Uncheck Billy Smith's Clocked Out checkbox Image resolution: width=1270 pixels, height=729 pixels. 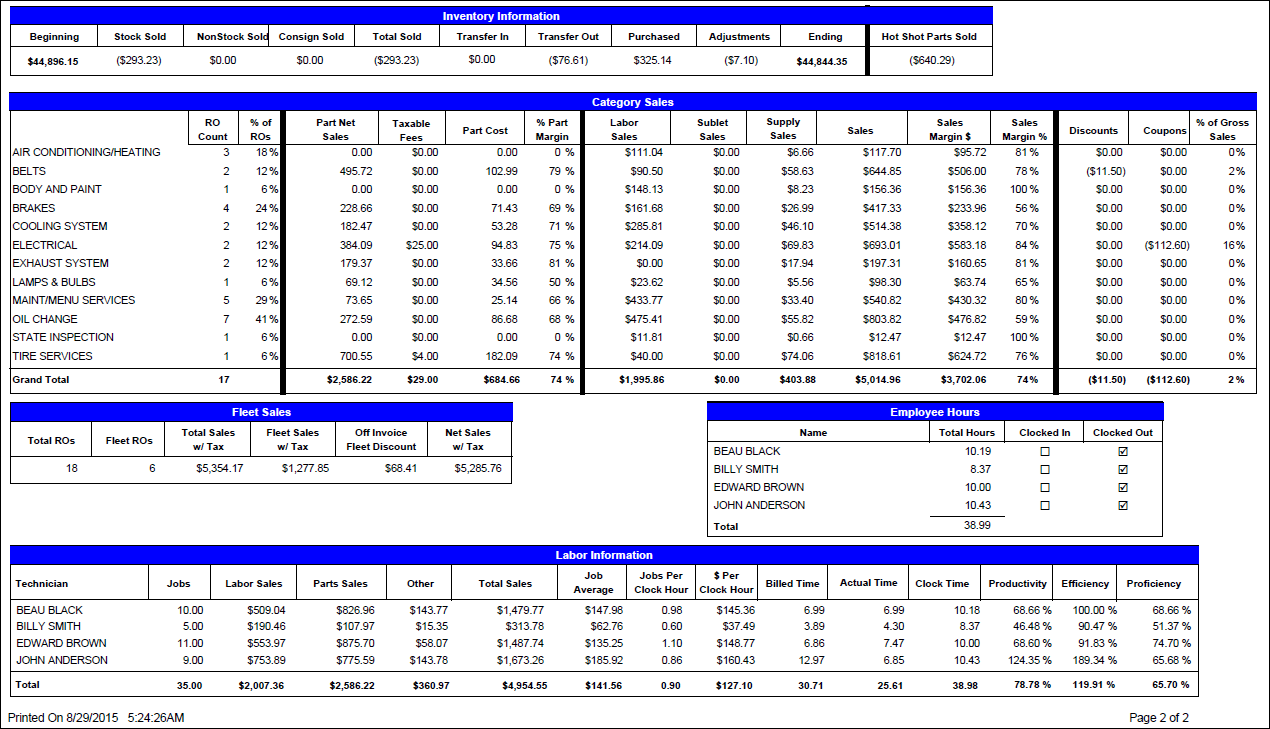(x=1121, y=469)
